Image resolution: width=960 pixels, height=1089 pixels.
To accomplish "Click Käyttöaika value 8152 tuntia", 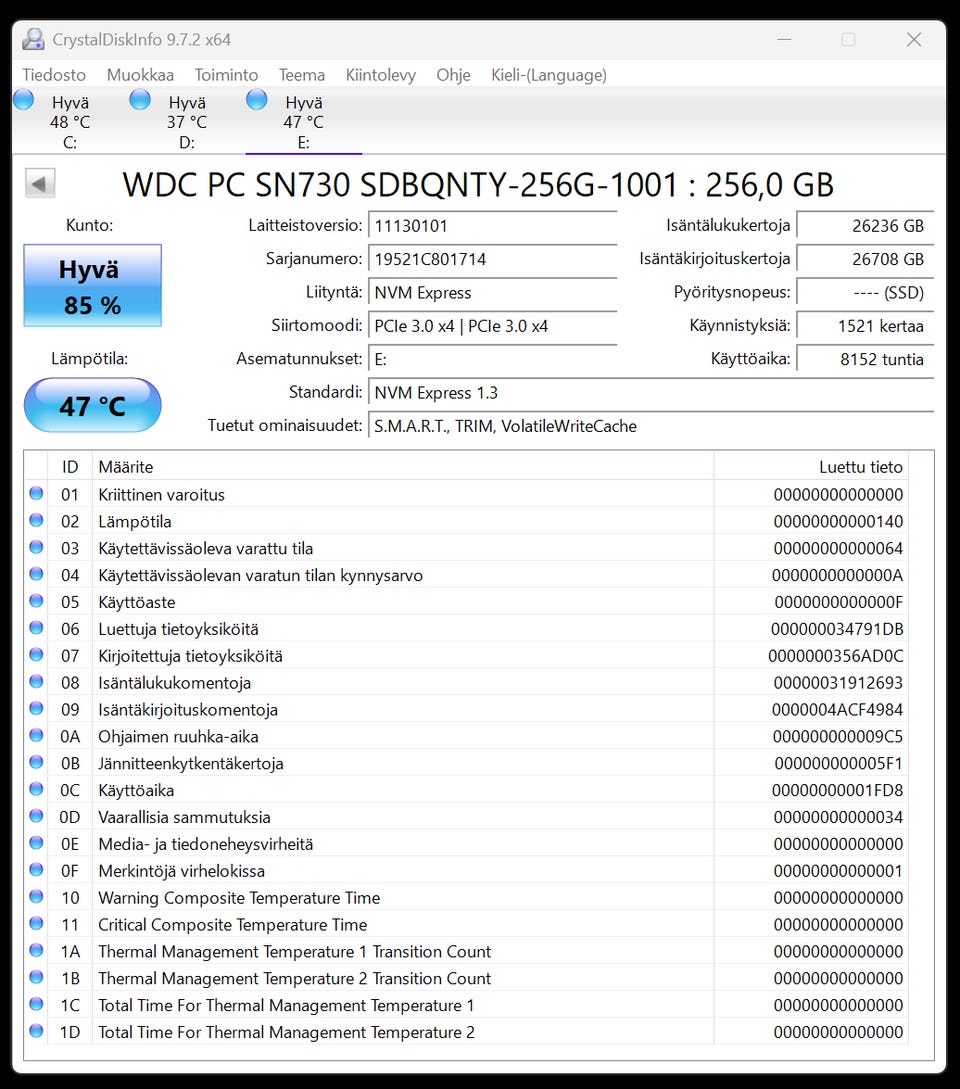I will 865,359.
